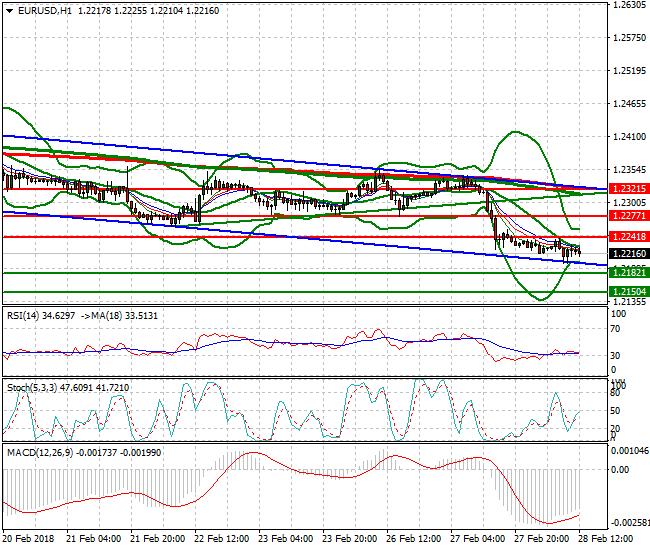Click the 26 Feb 12:00 time label
This screenshot has height=550, width=650.
click(x=413, y=539)
